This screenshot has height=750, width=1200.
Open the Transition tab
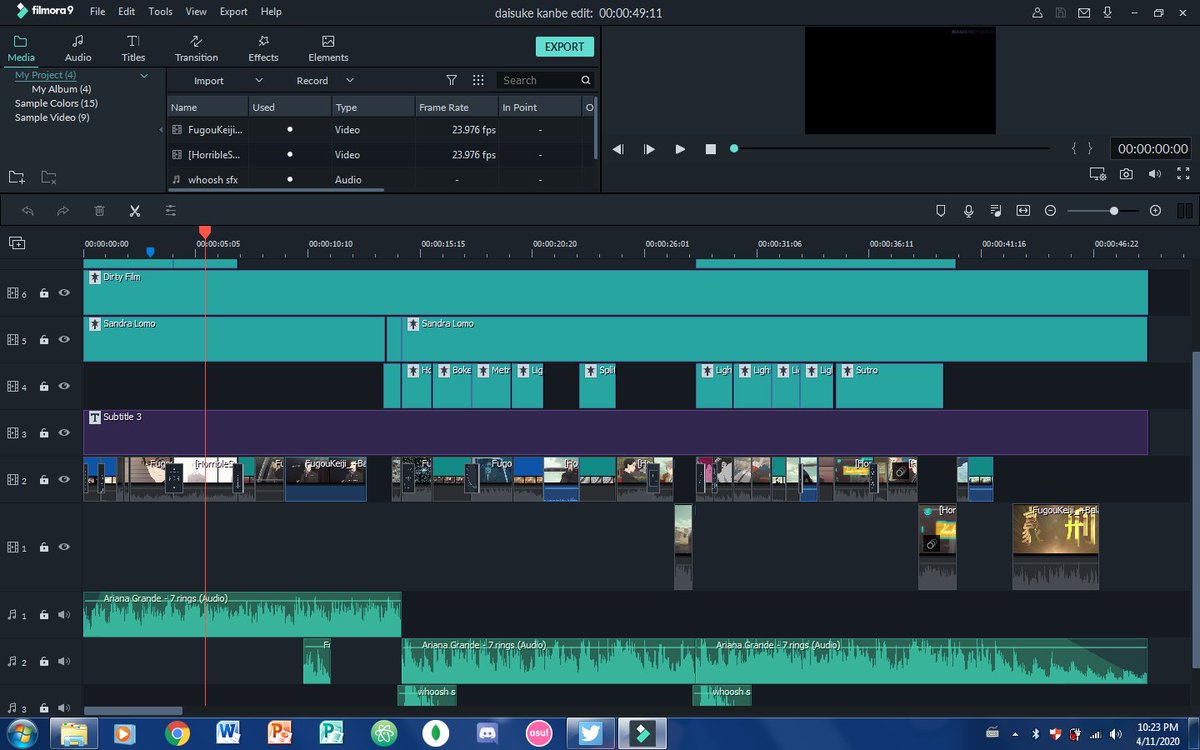click(196, 48)
